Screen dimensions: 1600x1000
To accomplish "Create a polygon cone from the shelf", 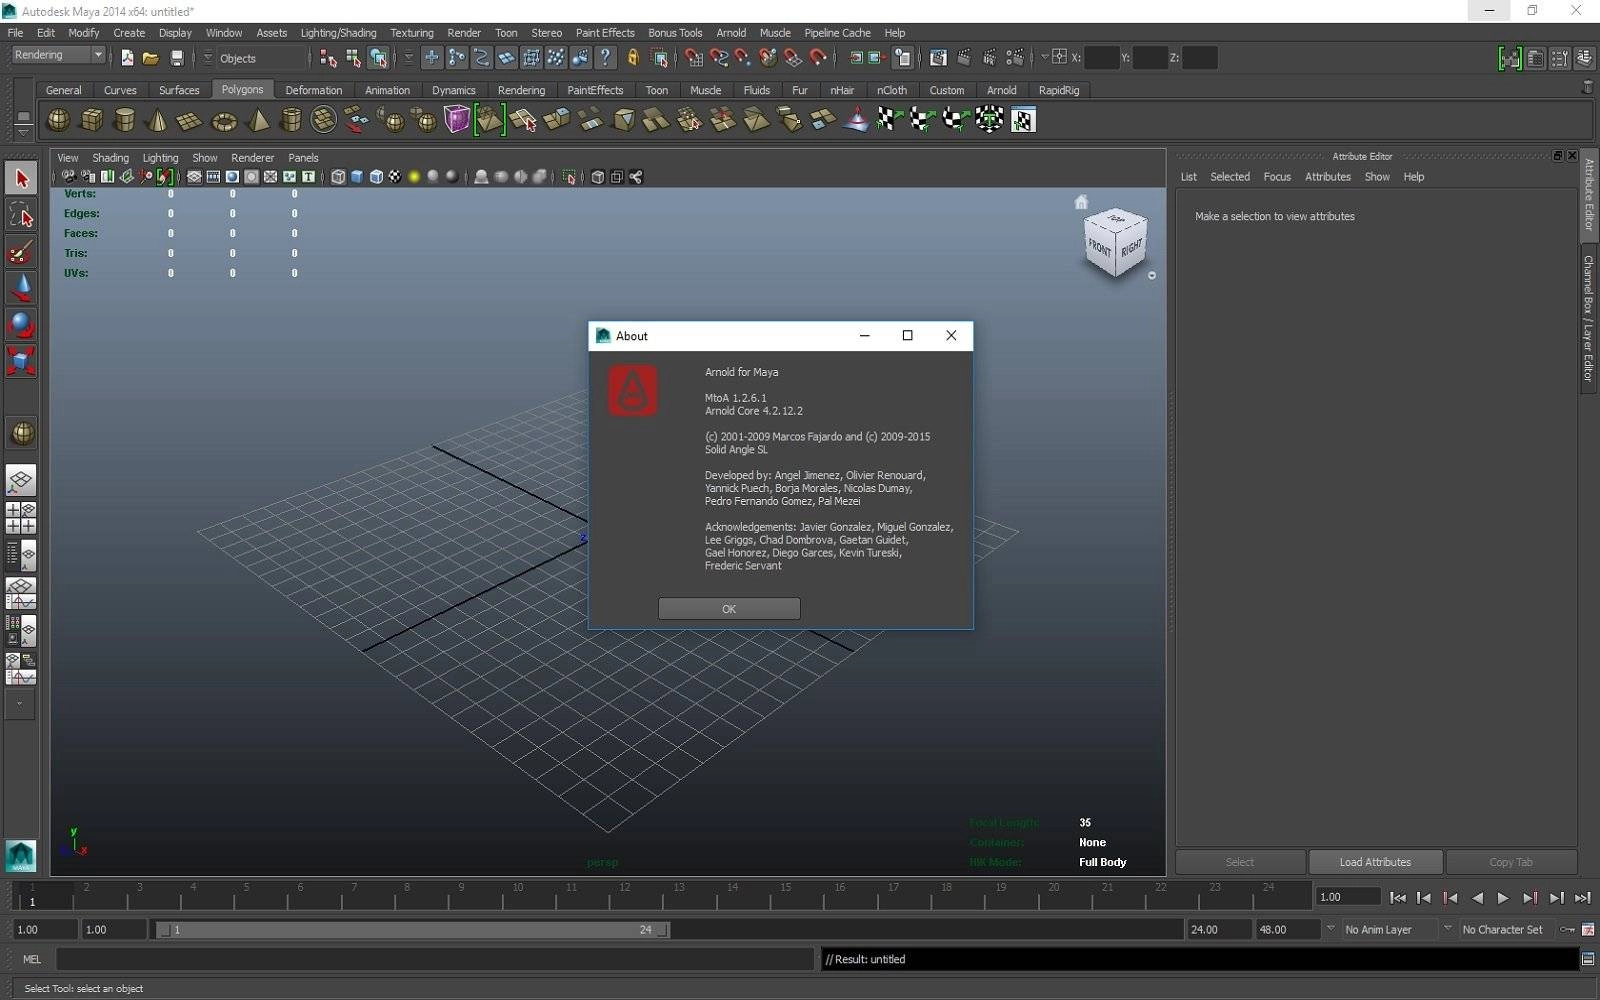I will coord(157,121).
